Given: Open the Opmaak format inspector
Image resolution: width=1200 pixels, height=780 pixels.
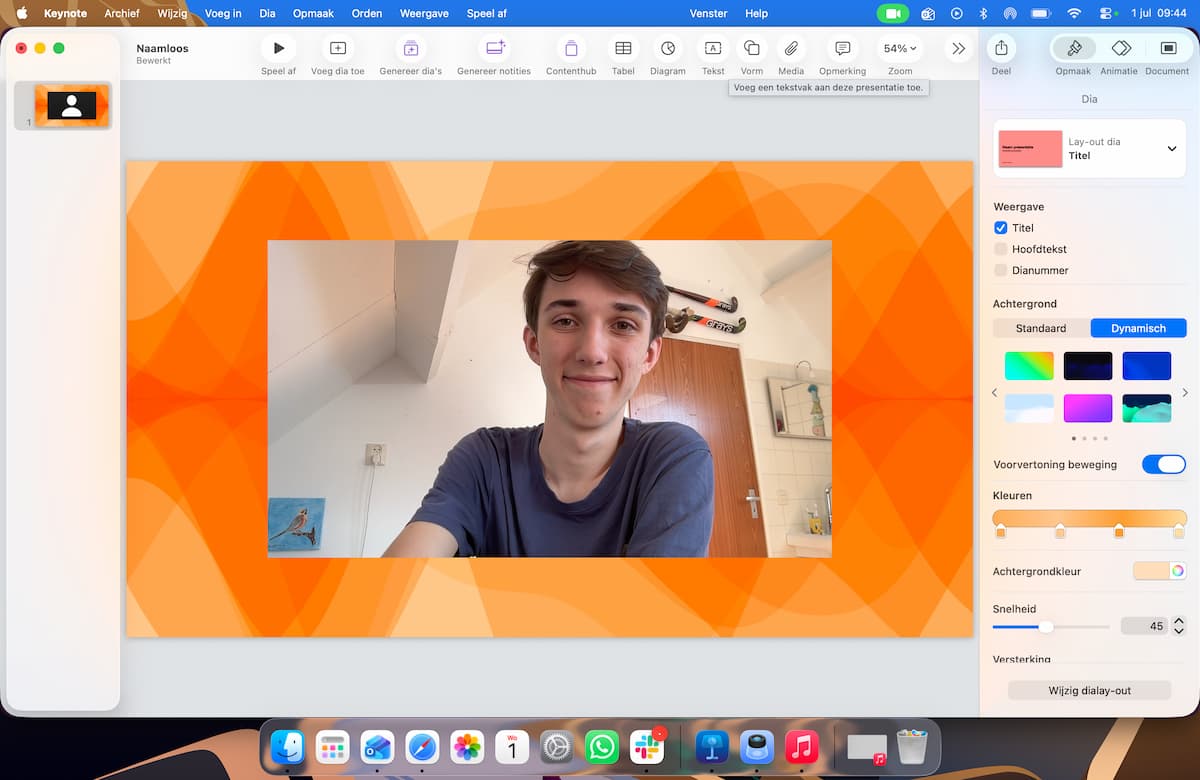Looking at the screenshot, I should click(1074, 48).
